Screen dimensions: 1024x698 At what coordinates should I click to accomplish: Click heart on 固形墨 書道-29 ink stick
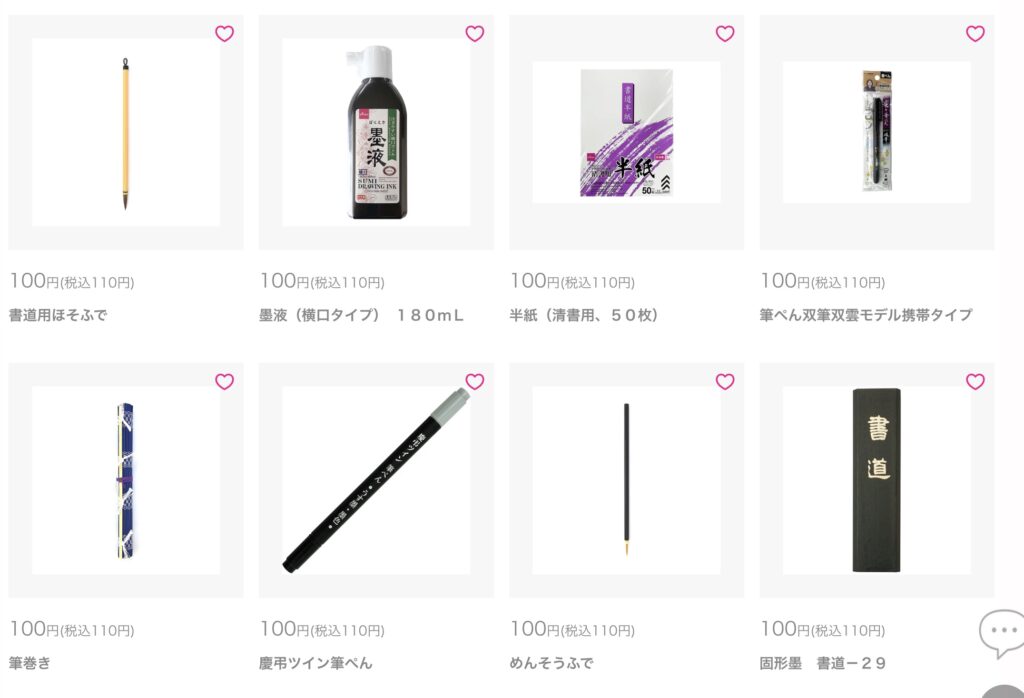point(975,381)
